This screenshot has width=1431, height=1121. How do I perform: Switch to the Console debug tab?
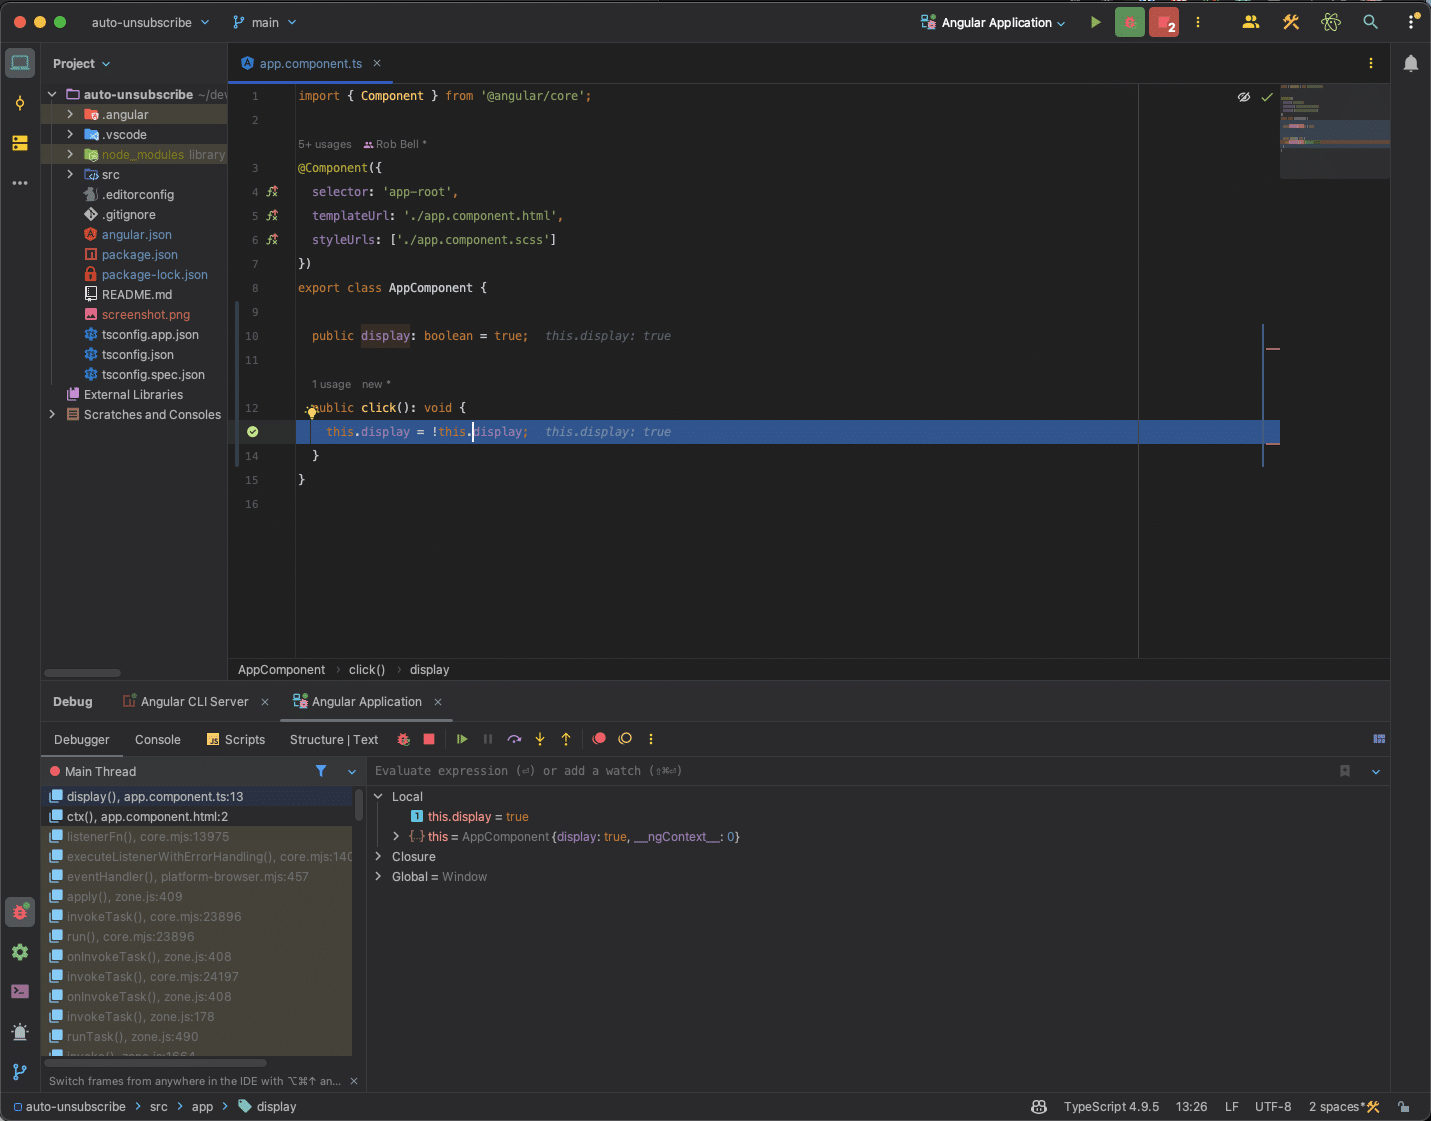point(158,740)
